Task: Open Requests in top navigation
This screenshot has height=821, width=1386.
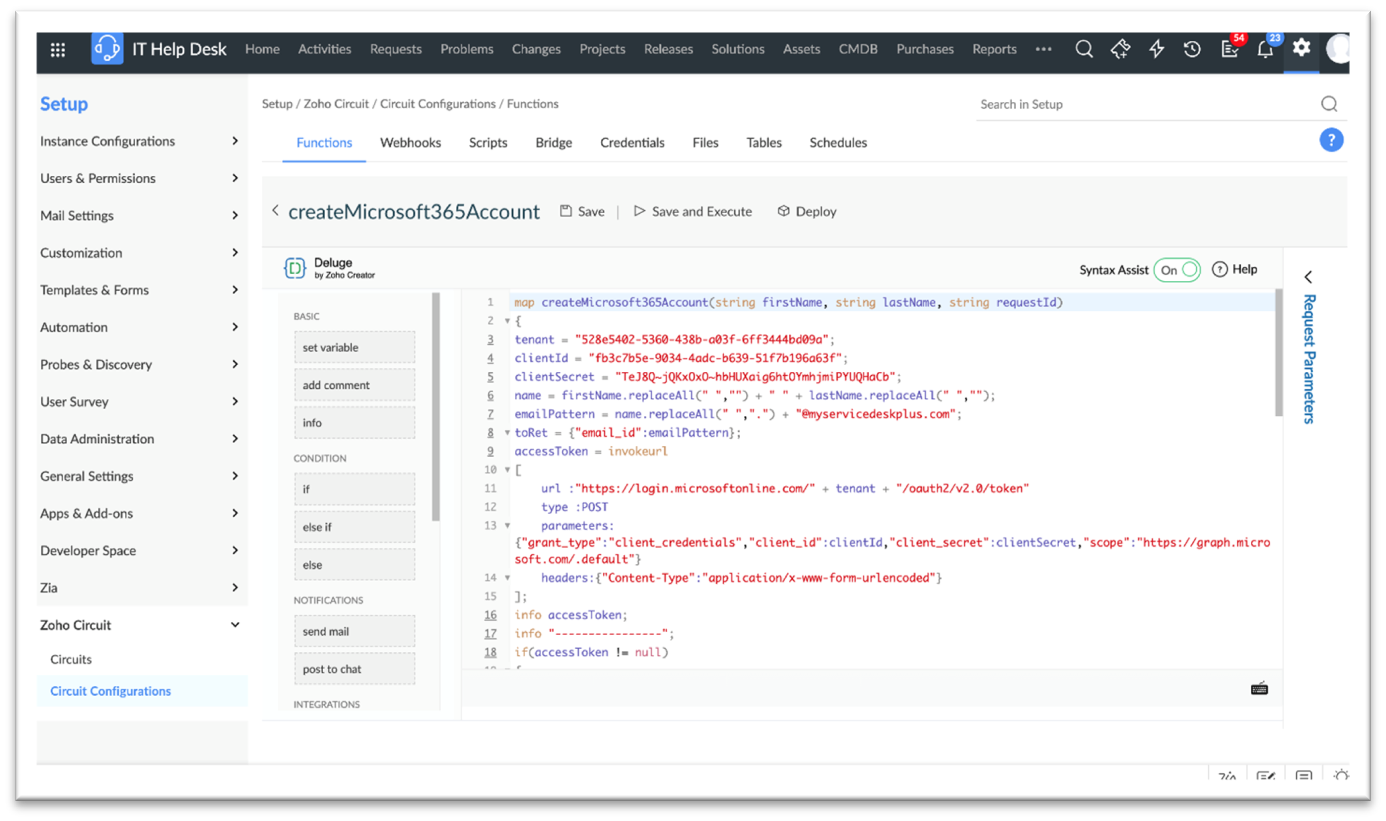Action: click(x=396, y=49)
